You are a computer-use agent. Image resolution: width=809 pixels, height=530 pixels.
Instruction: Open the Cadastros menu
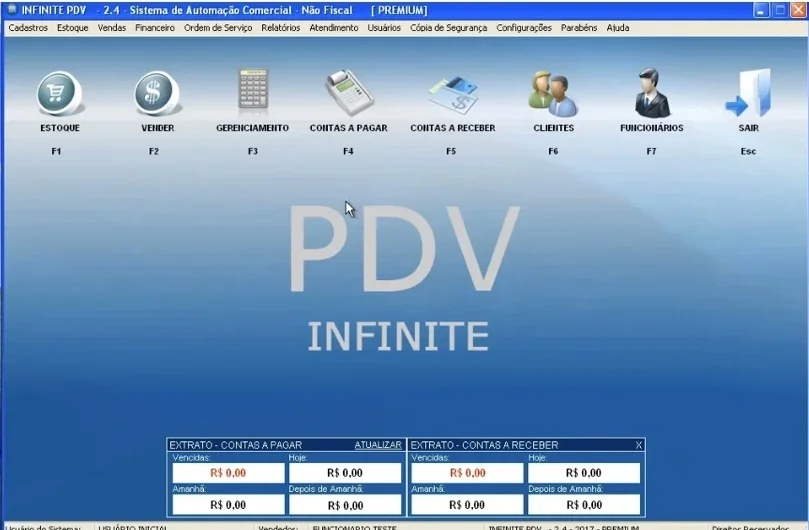[x=28, y=28]
